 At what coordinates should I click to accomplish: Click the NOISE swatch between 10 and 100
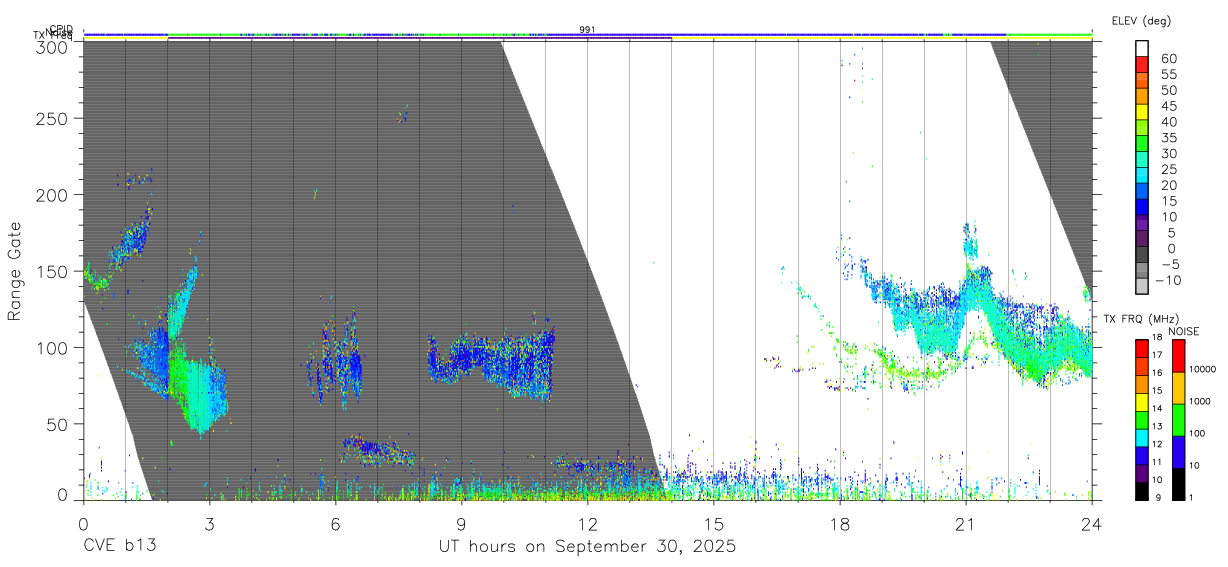1178,451
